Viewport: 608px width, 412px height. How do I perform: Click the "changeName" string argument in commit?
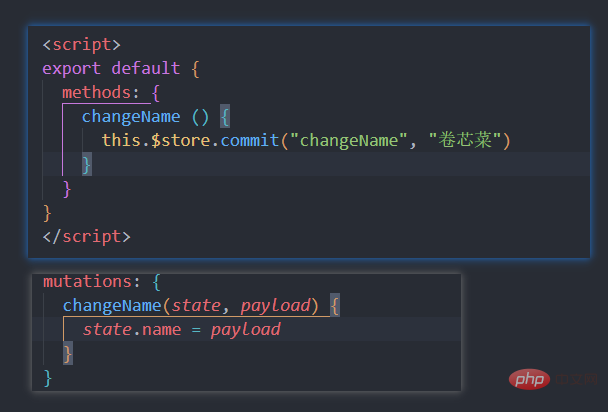(345, 141)
